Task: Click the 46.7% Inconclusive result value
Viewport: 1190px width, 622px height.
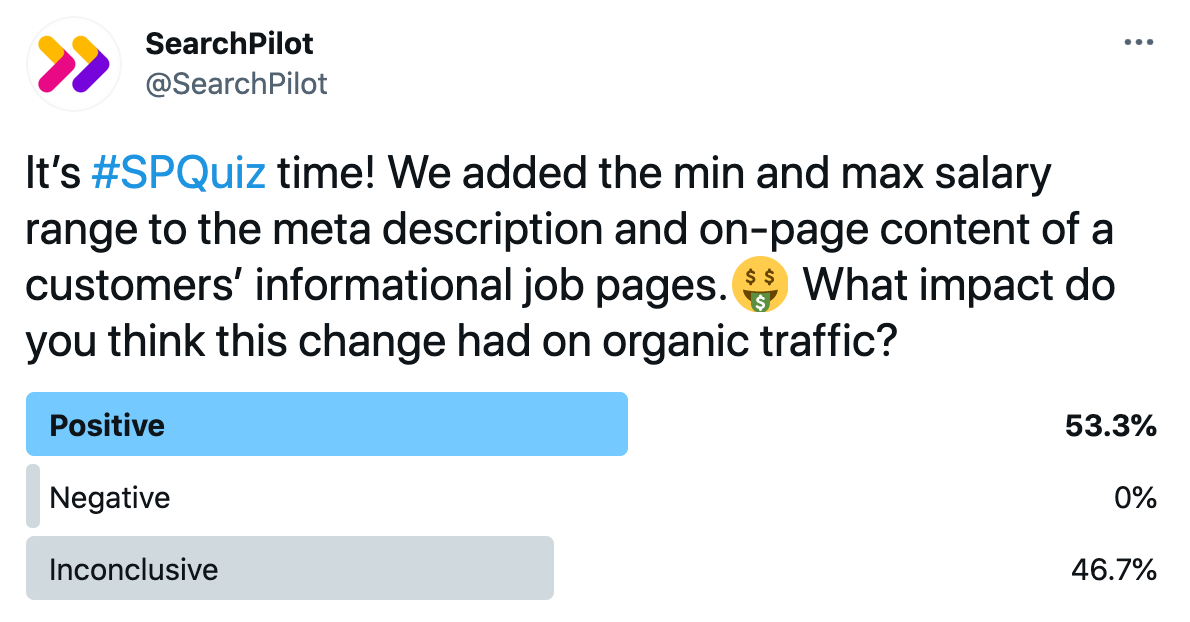Action: pyautogui.click(x=1113, y=569)
